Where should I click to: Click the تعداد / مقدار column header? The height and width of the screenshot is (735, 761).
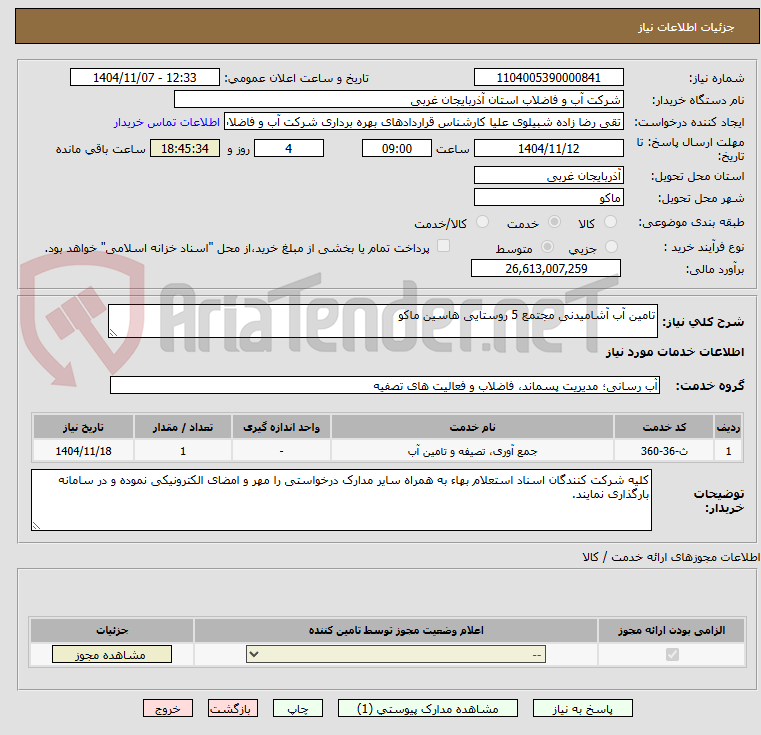coord(183,427)
